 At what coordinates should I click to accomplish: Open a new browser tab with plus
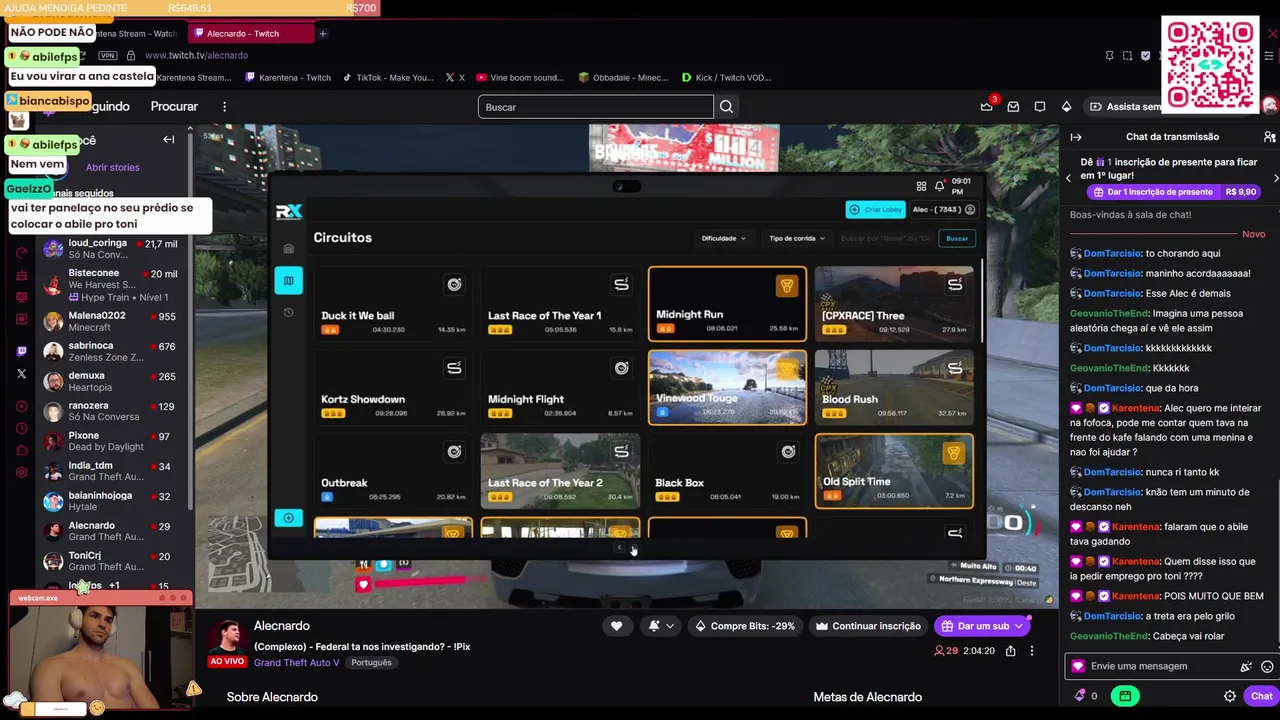323,33
